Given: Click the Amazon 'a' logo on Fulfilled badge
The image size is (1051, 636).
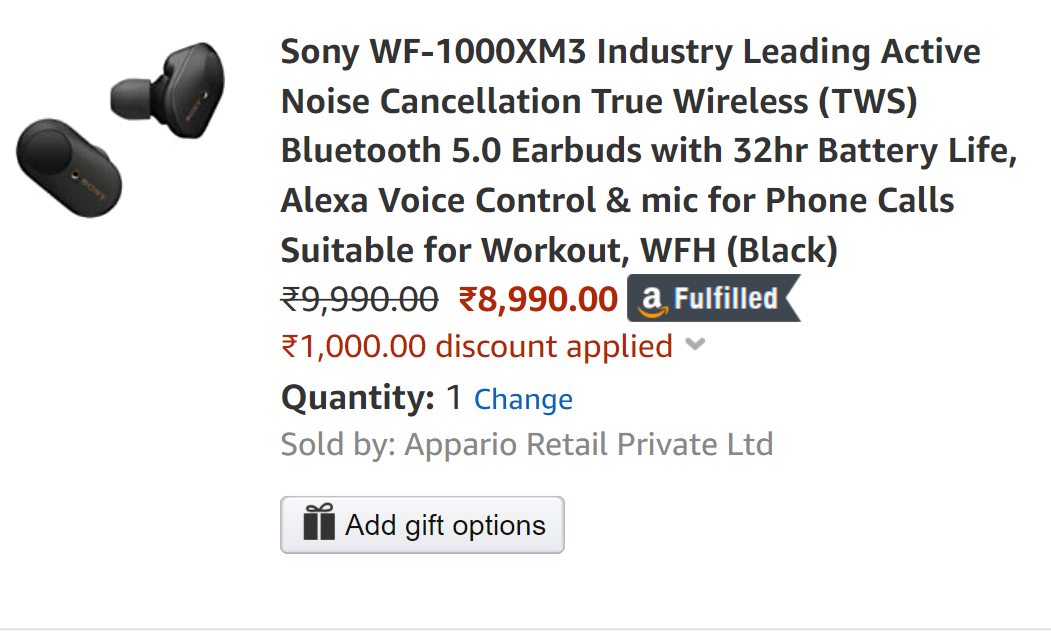Looking at the screenshot, I should click(651, 297).
